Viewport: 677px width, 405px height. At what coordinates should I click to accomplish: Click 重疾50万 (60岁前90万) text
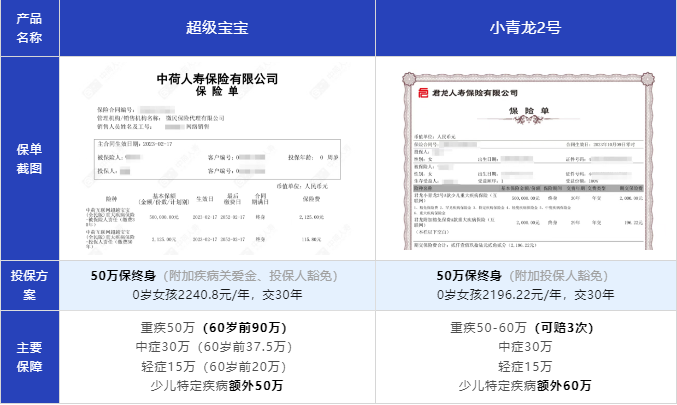coord(214,328)
